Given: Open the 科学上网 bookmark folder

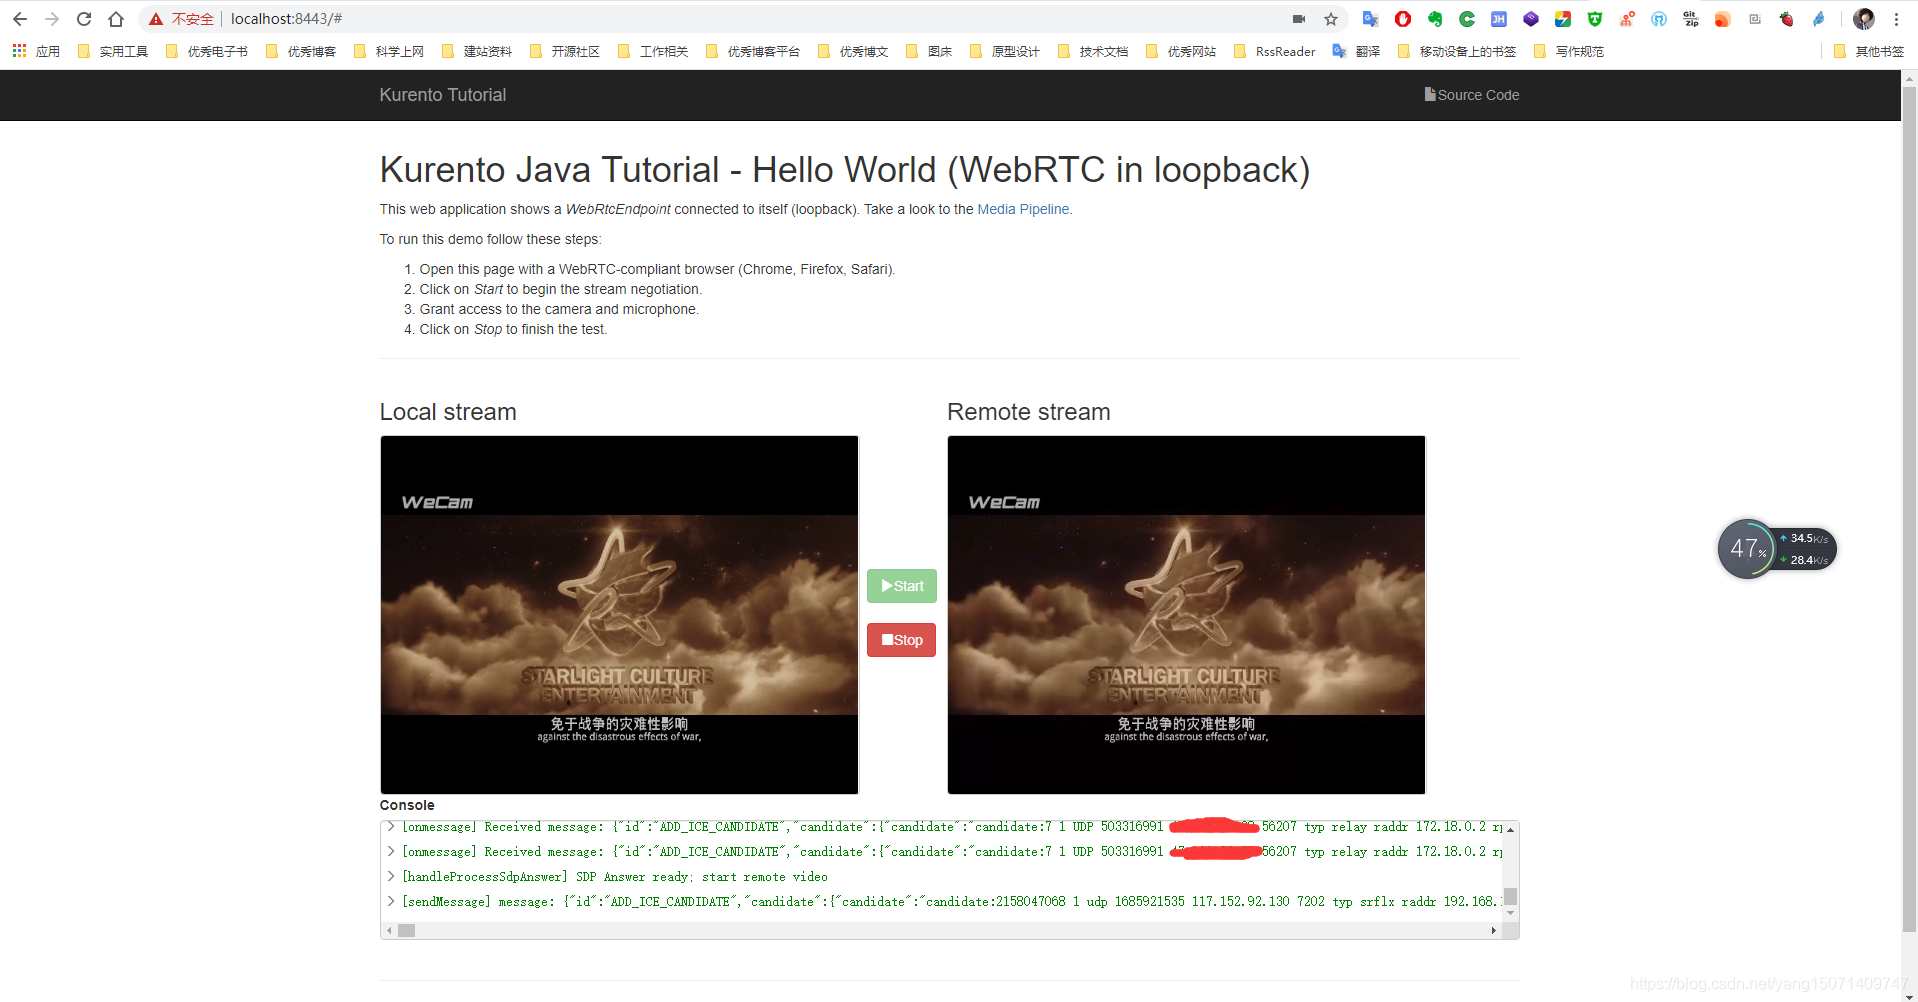Looking at the screenshot, I should click(x=389, y=51).
